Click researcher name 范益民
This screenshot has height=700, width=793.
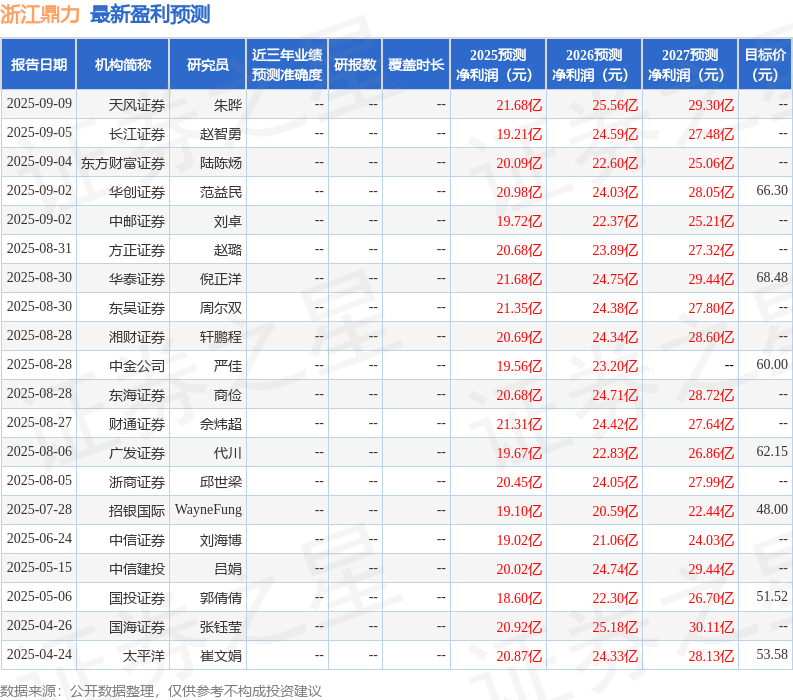pyautogui.click(x=221, y=192)
